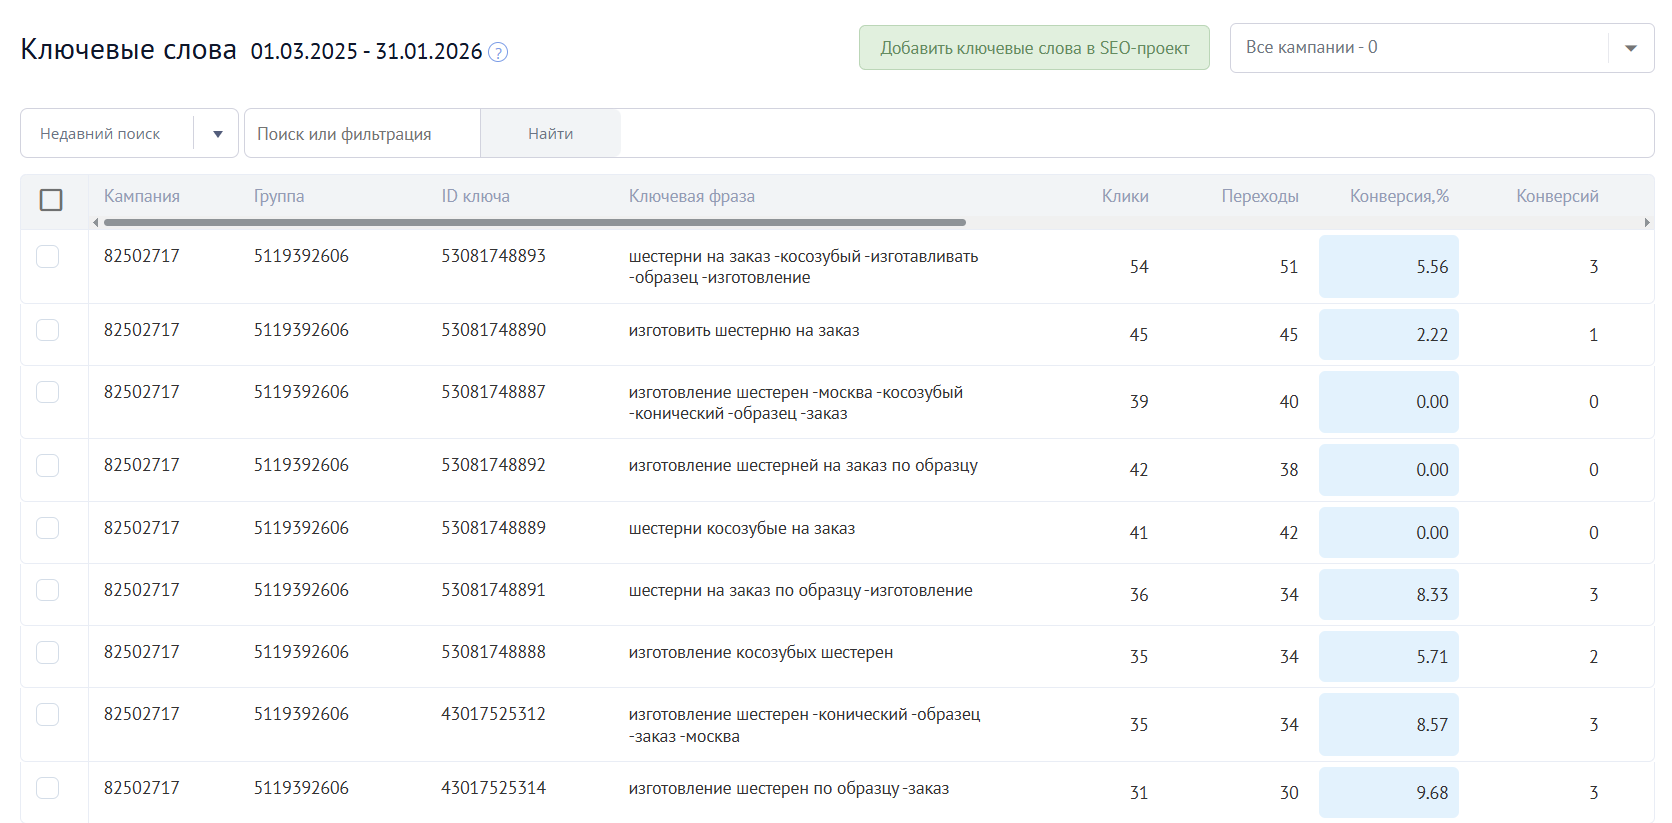Screen dimensions: 1672x823
Task: Check the row with key ID 53081748888
Action: coord(47,652)
